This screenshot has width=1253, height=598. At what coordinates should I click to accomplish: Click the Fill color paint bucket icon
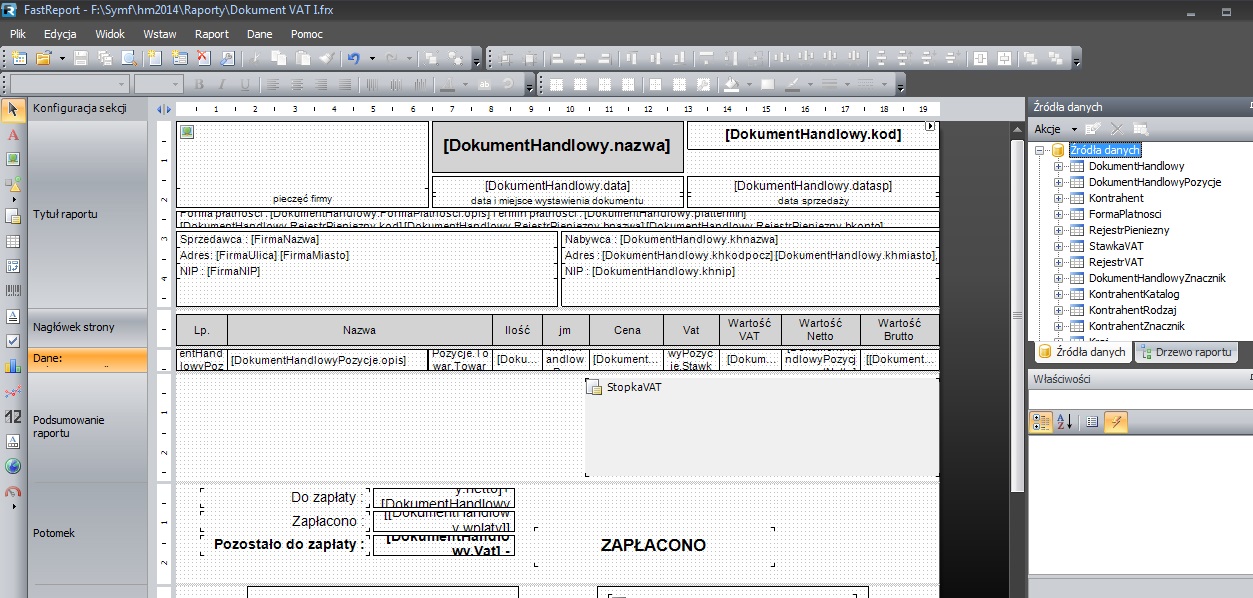click(x=731, y=84)
